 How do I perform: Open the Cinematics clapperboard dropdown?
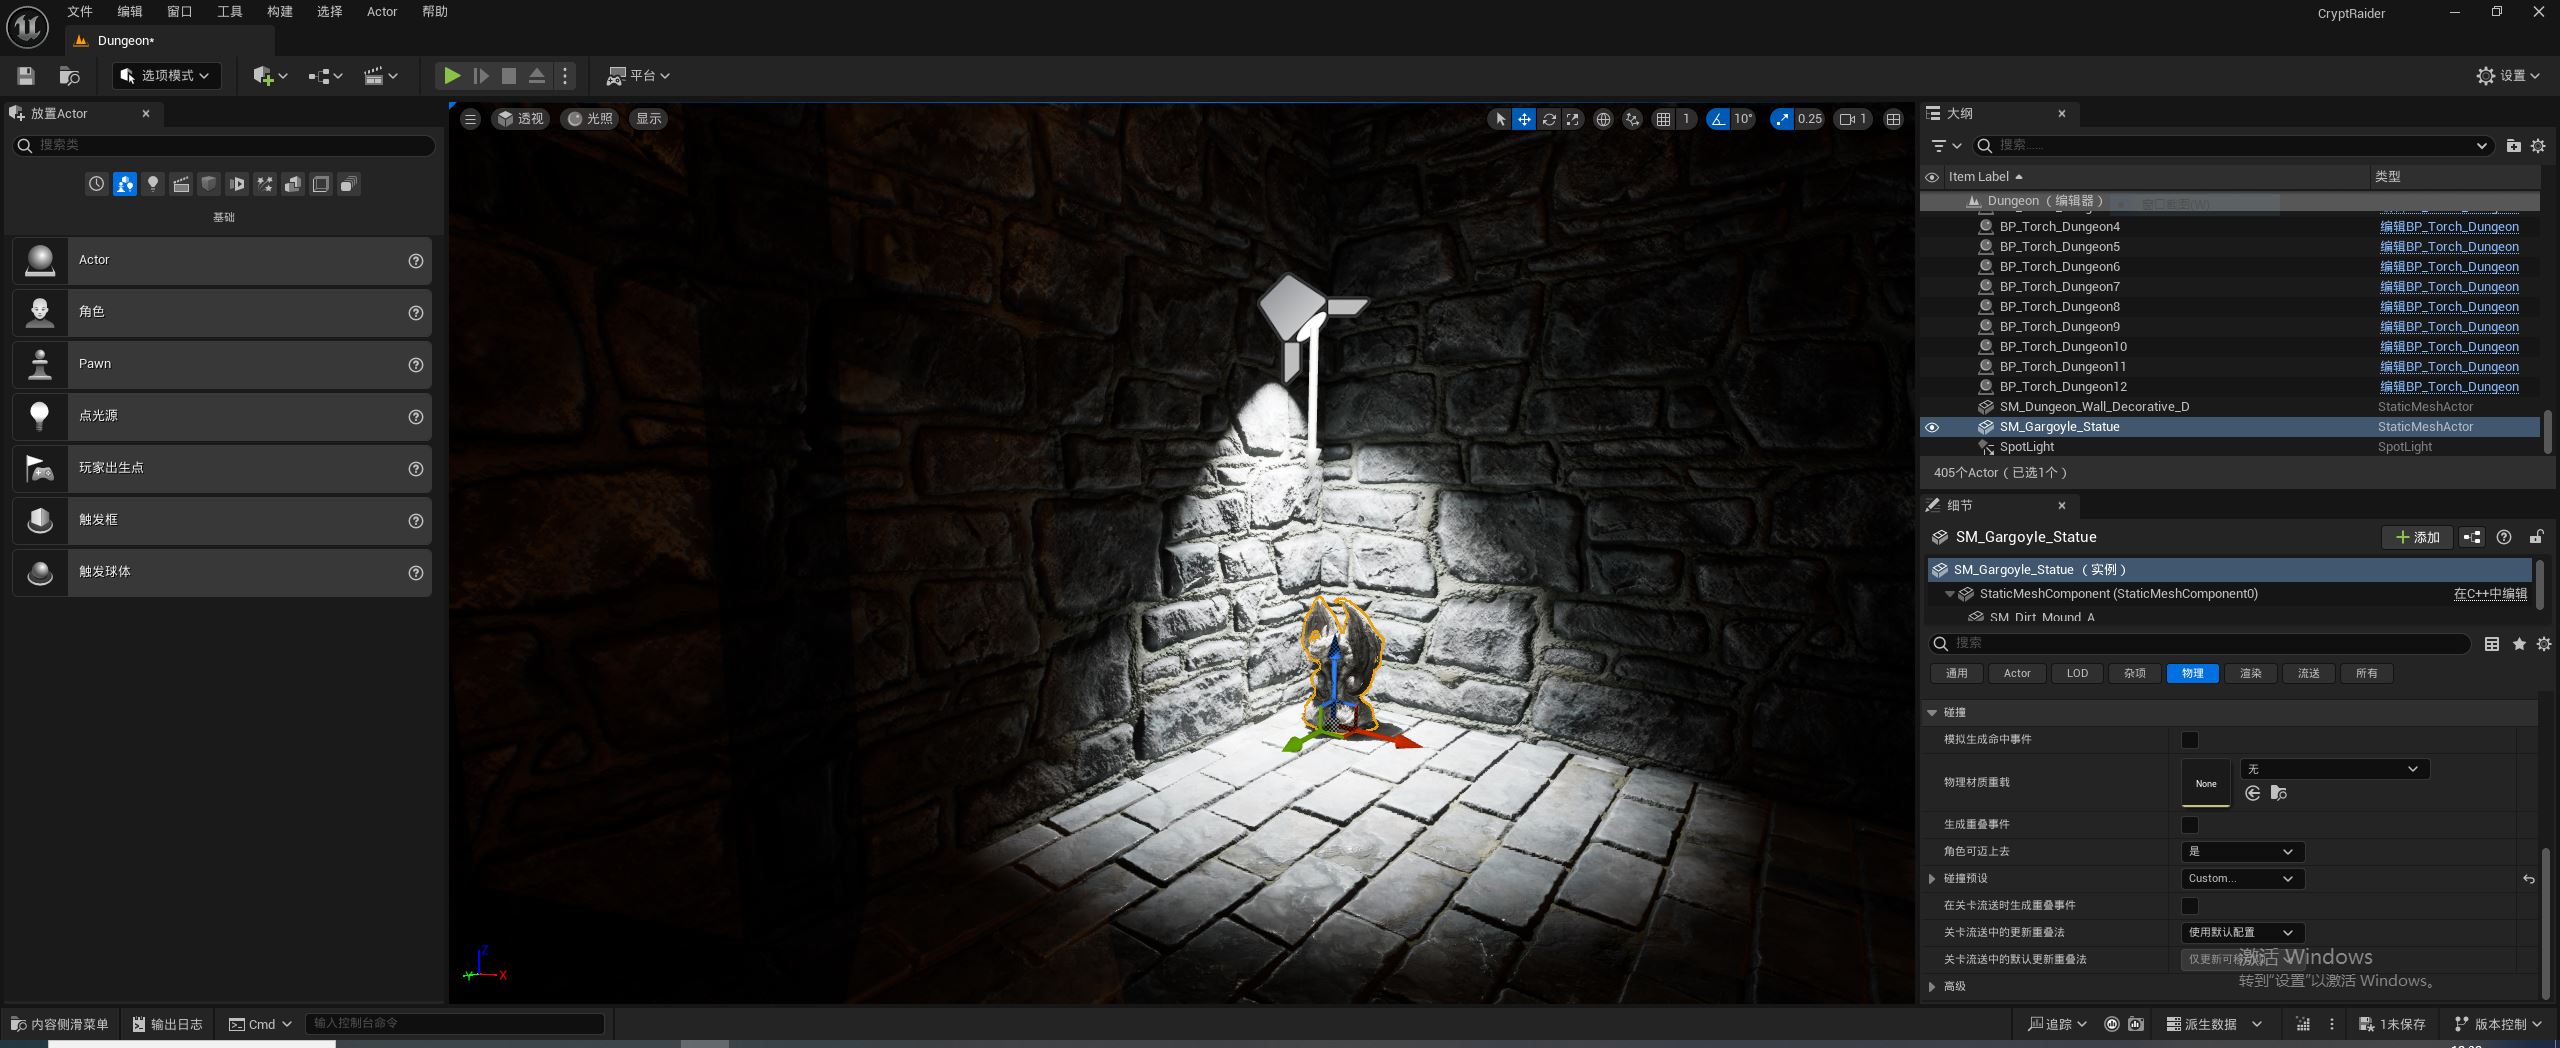(381, 76)
